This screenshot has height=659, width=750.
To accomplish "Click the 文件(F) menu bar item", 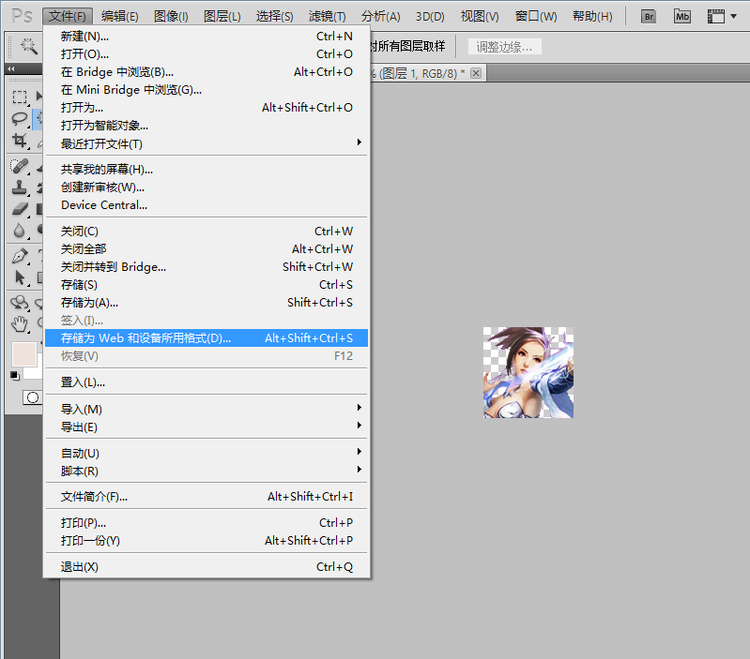I will click(67, 17).
